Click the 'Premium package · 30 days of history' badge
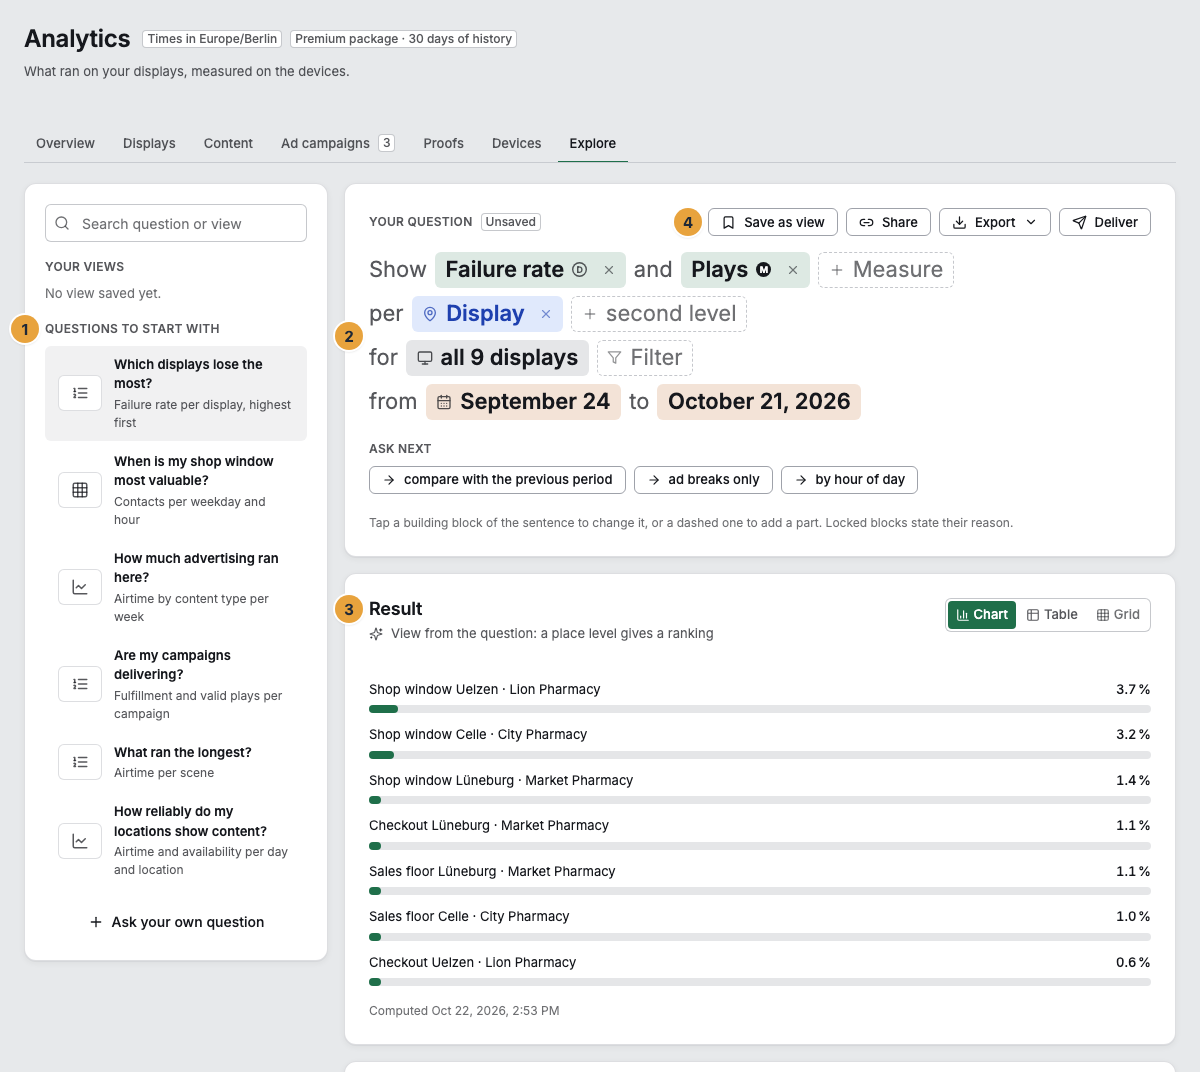 (403, 39)
